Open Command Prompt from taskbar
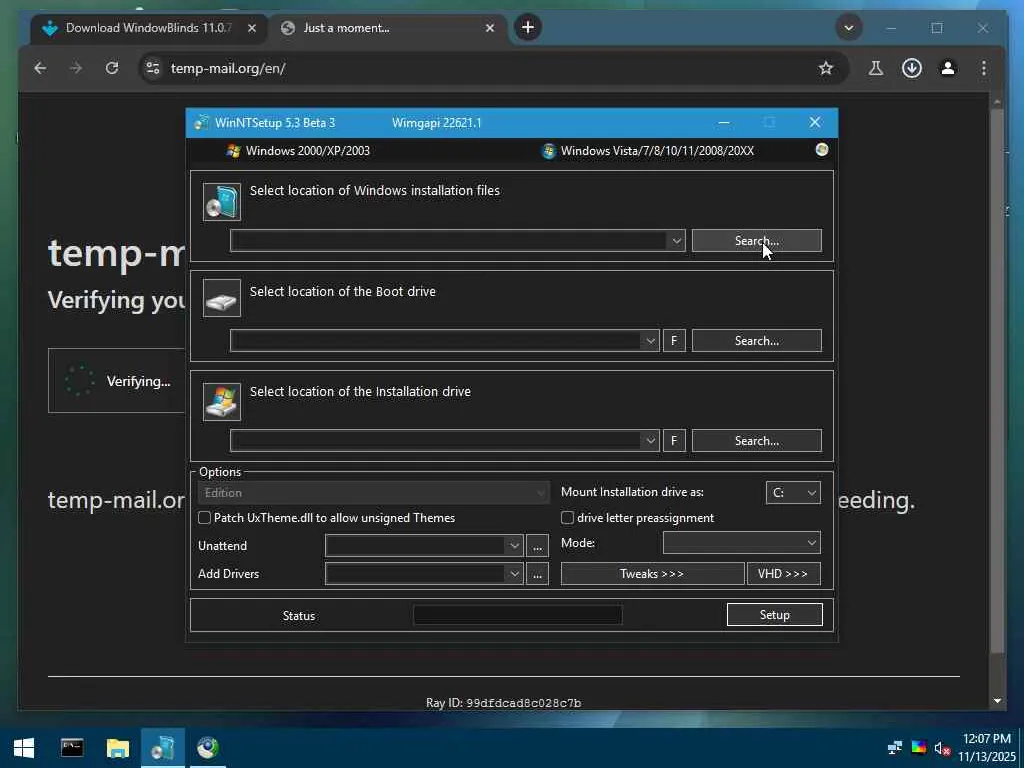 (72, 748)
